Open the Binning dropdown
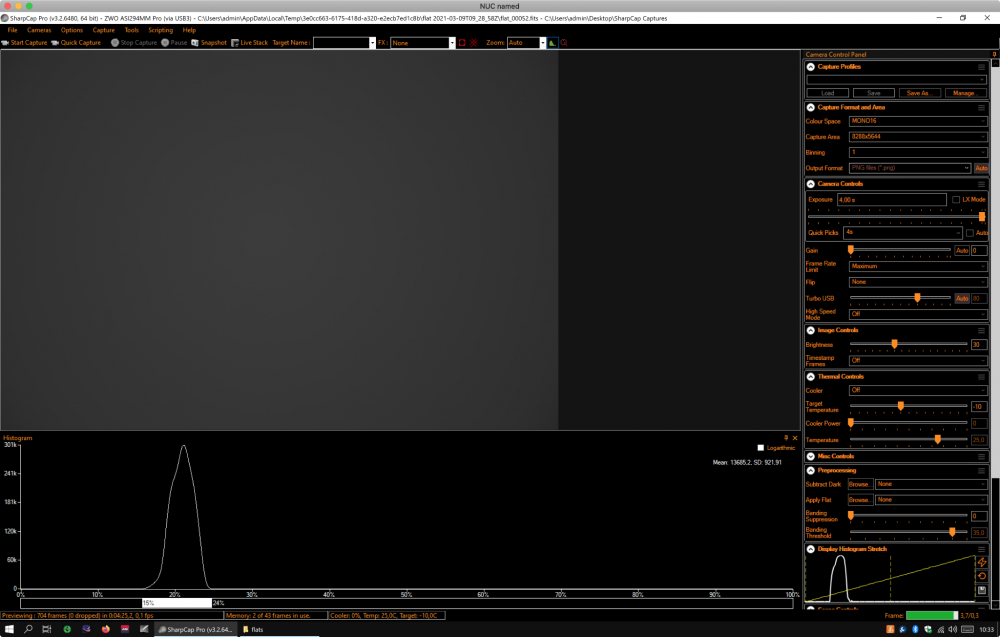 918,152
